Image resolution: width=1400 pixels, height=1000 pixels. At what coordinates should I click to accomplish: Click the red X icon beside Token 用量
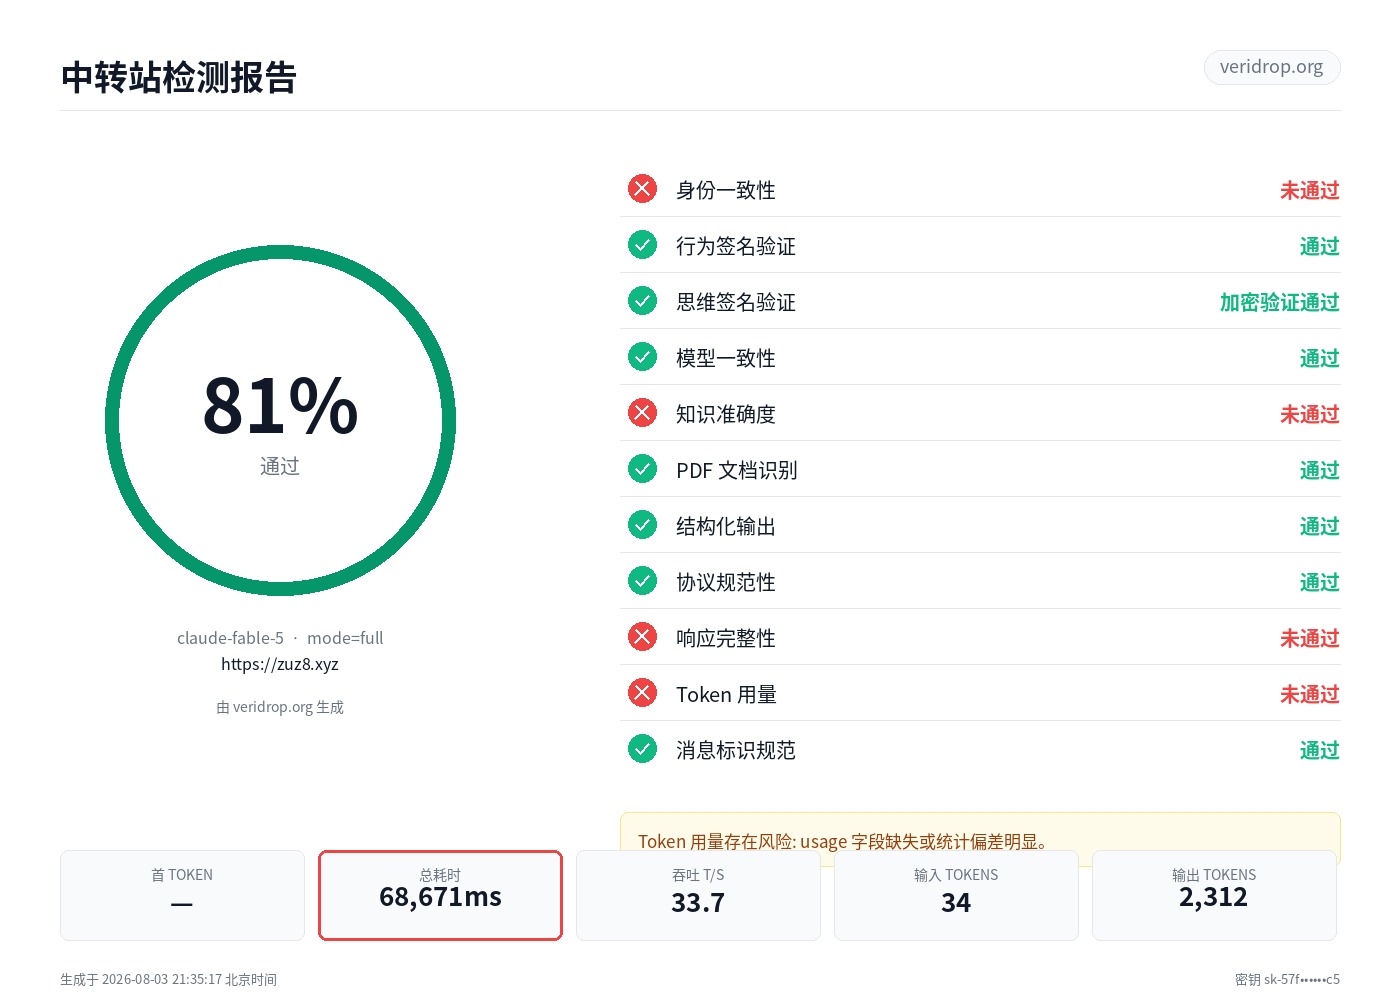642,693
